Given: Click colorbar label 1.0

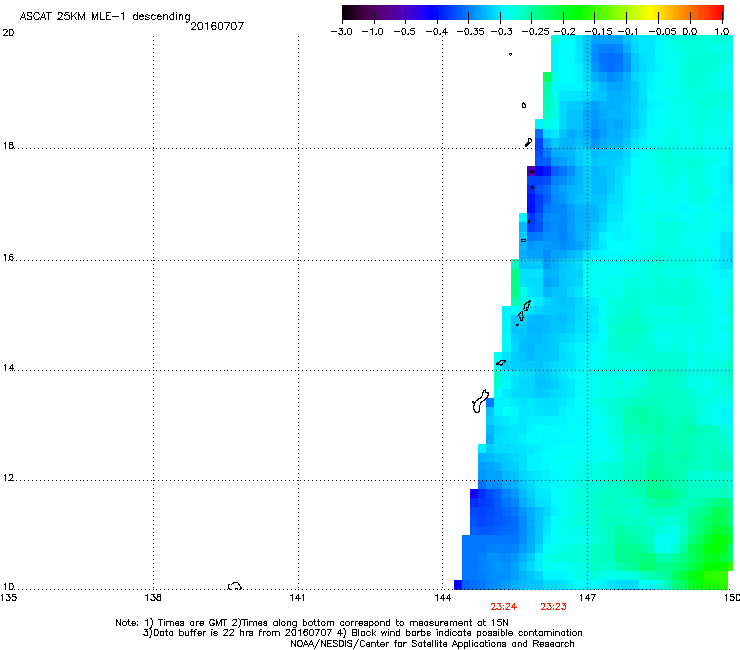Looking at the screenshot, I should 722,32.
